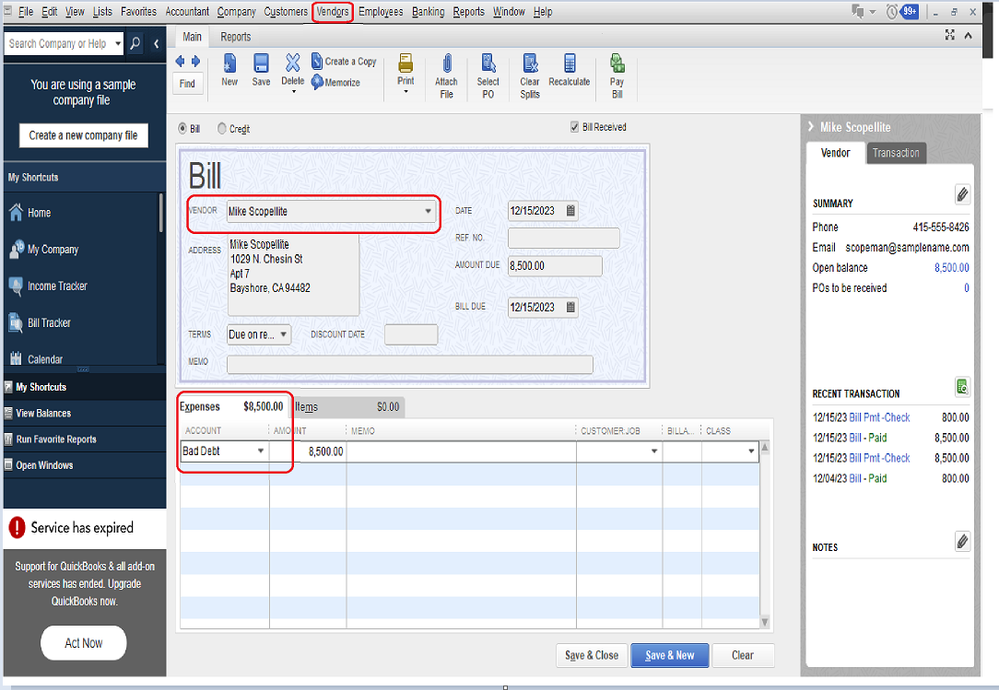
Task: Go to next bill with right arrow
Action: (x=196, y=61)
